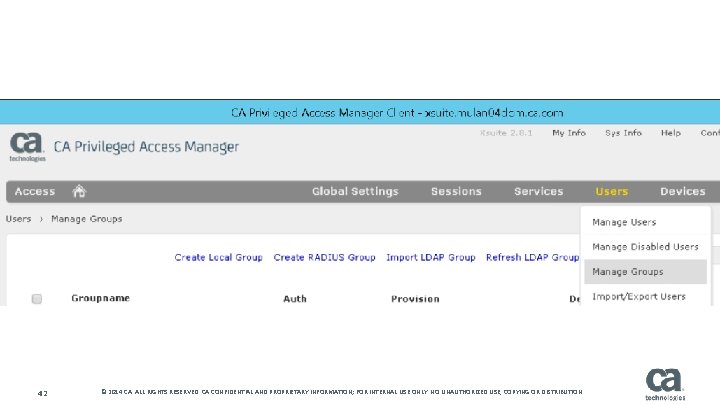Image resolution: width=720 pixels, height=405 pixels.
Task: Open the Access menu
Action: click(34, 191)
